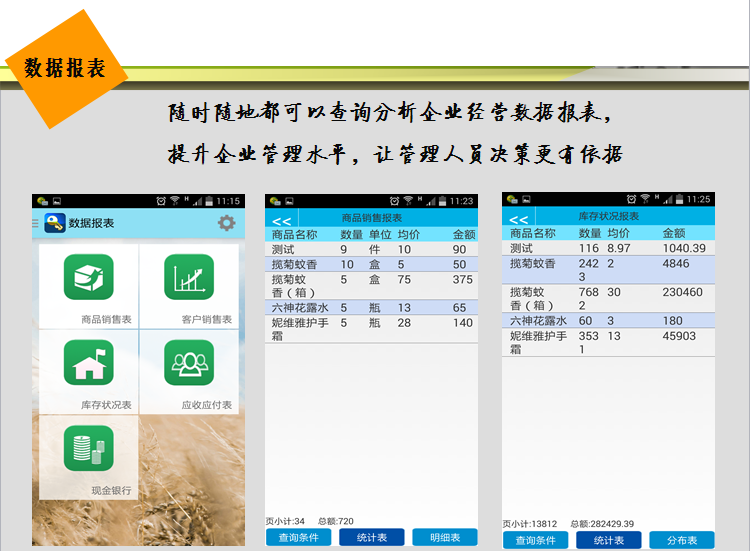Click 统计表 button under inventory report

coord(608,540)
